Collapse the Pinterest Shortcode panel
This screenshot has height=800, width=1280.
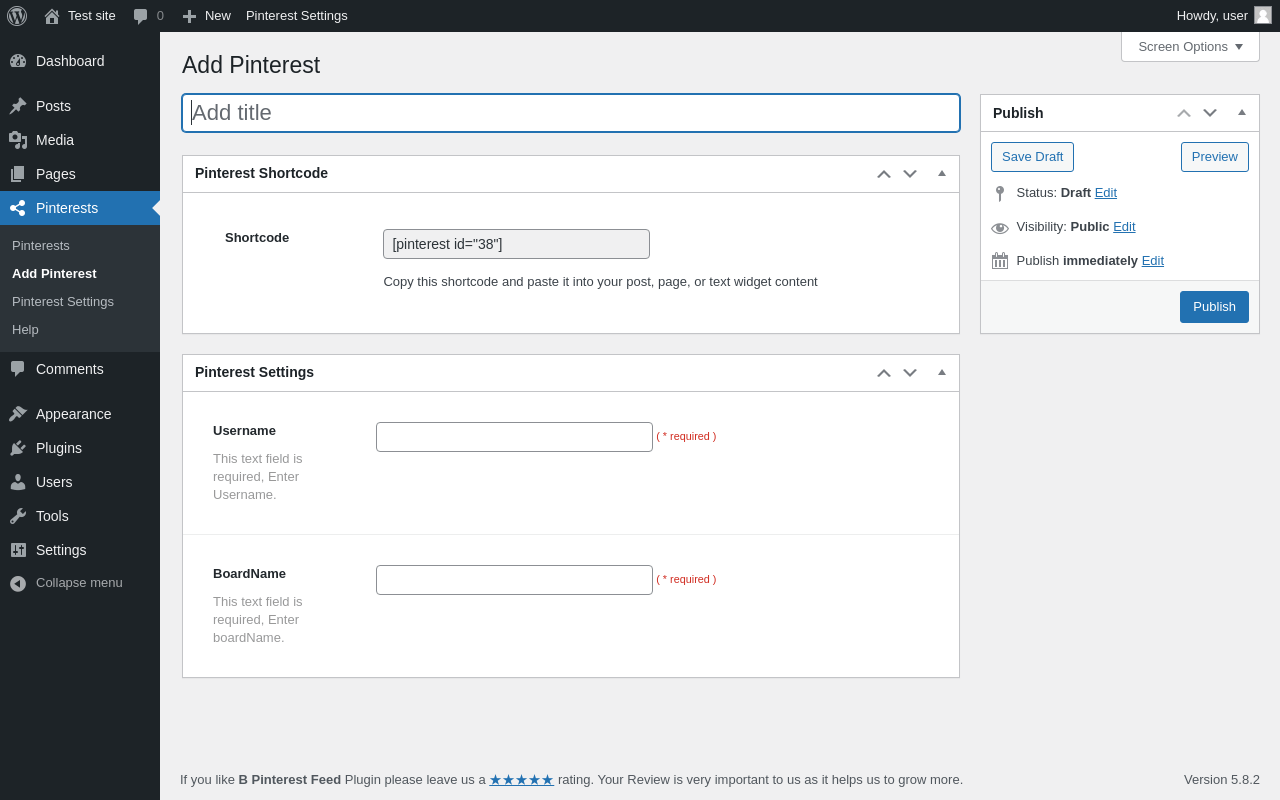point(942,174)
